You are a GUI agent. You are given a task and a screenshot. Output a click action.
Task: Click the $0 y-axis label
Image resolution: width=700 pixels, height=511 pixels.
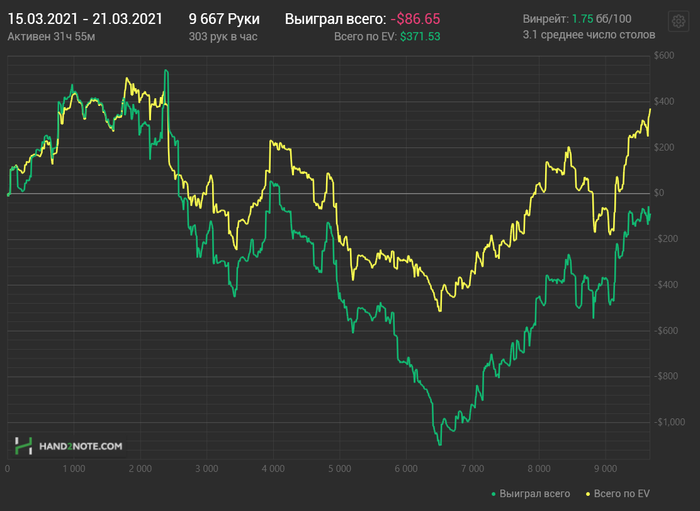coord(659,193)
